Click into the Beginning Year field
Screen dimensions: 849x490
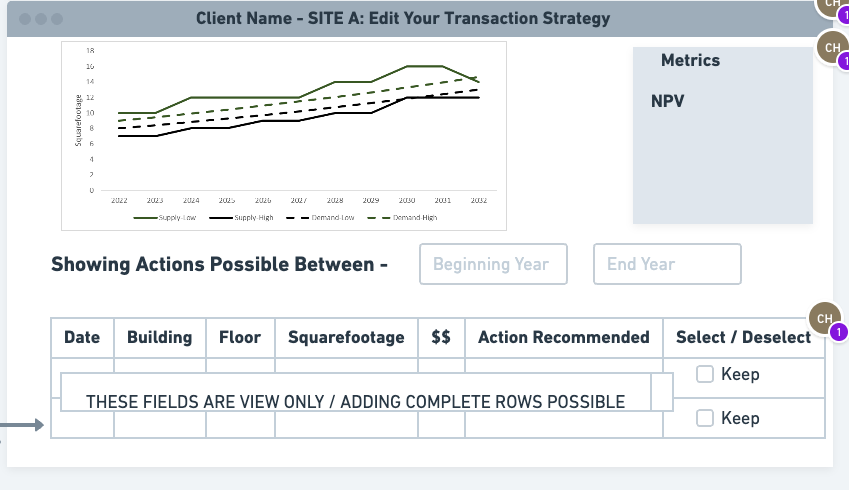[x=493, y=264]
